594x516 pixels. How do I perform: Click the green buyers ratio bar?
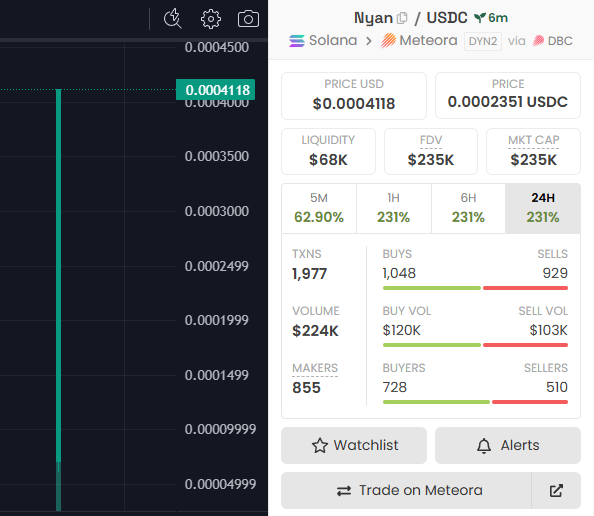click(436, 402)
